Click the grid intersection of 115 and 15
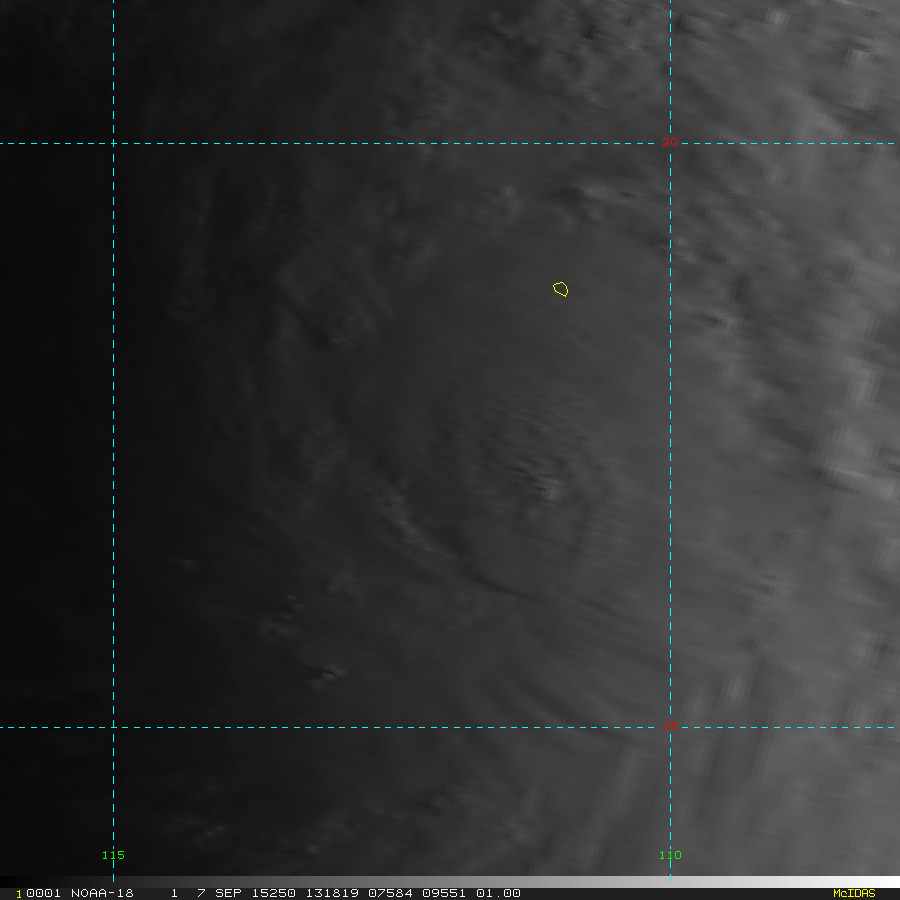 [113, 727]
